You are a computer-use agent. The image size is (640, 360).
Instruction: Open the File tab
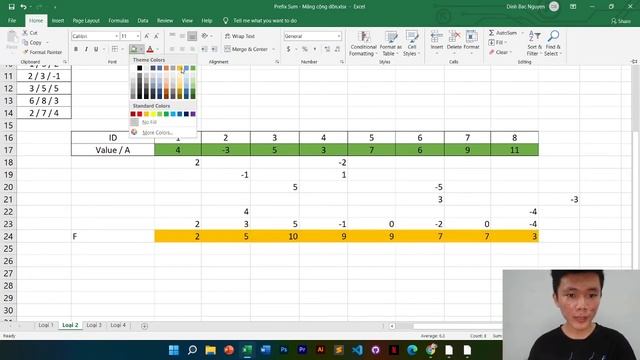12,20
